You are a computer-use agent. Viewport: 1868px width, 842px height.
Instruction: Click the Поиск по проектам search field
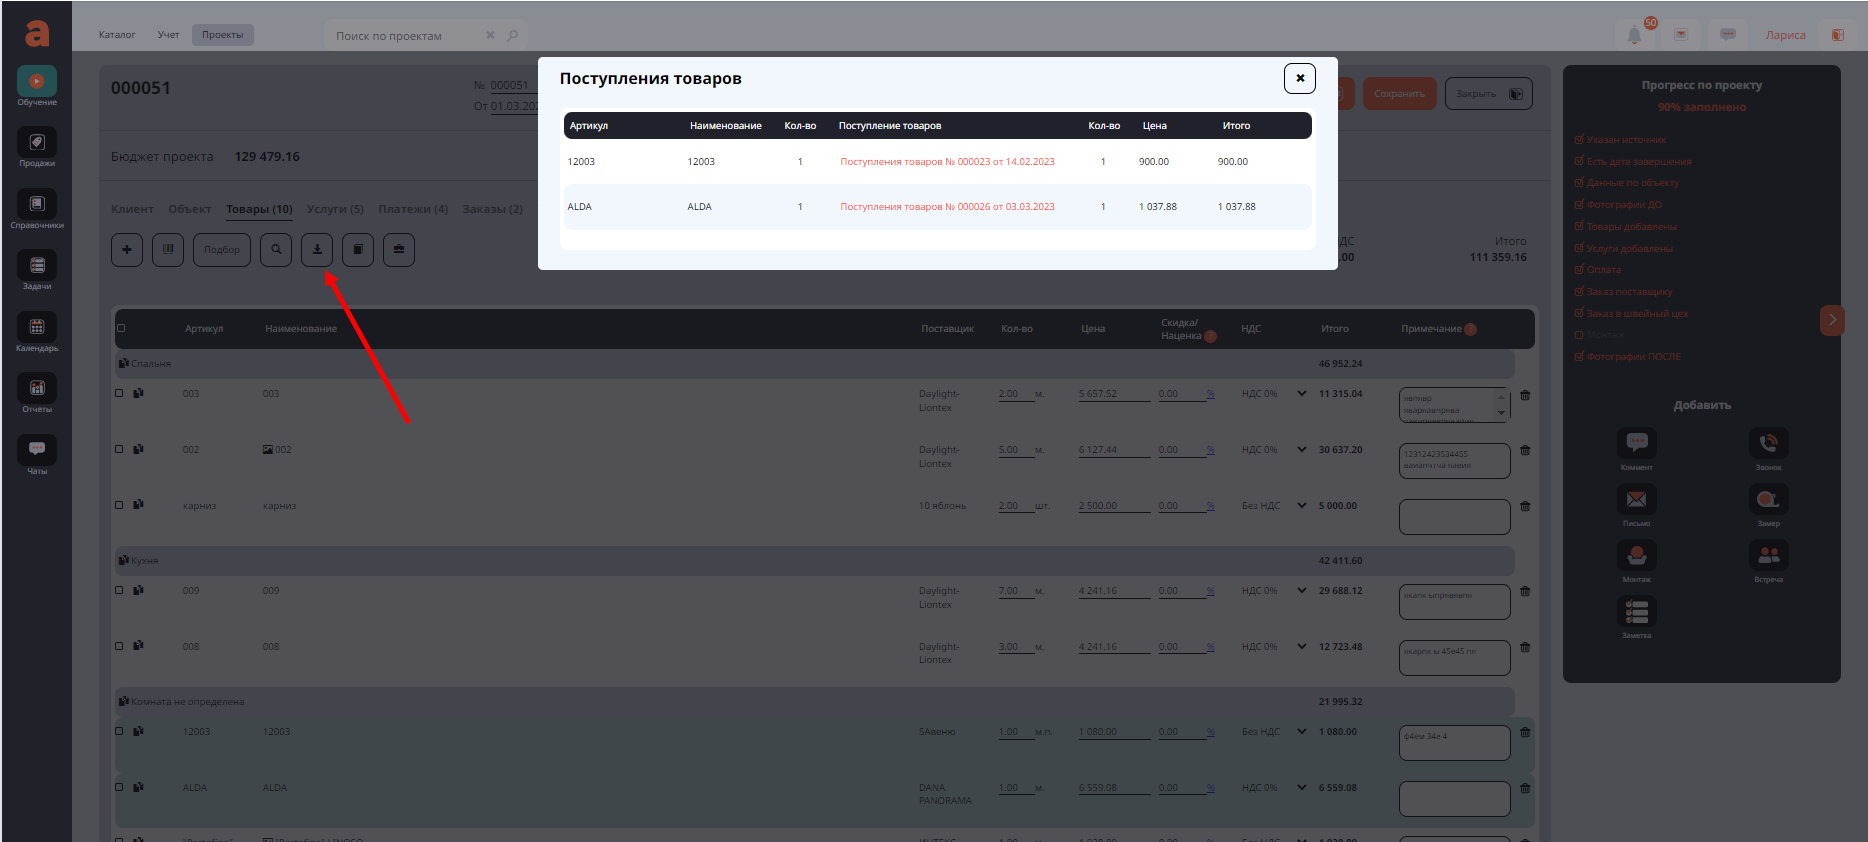point(405,36)
